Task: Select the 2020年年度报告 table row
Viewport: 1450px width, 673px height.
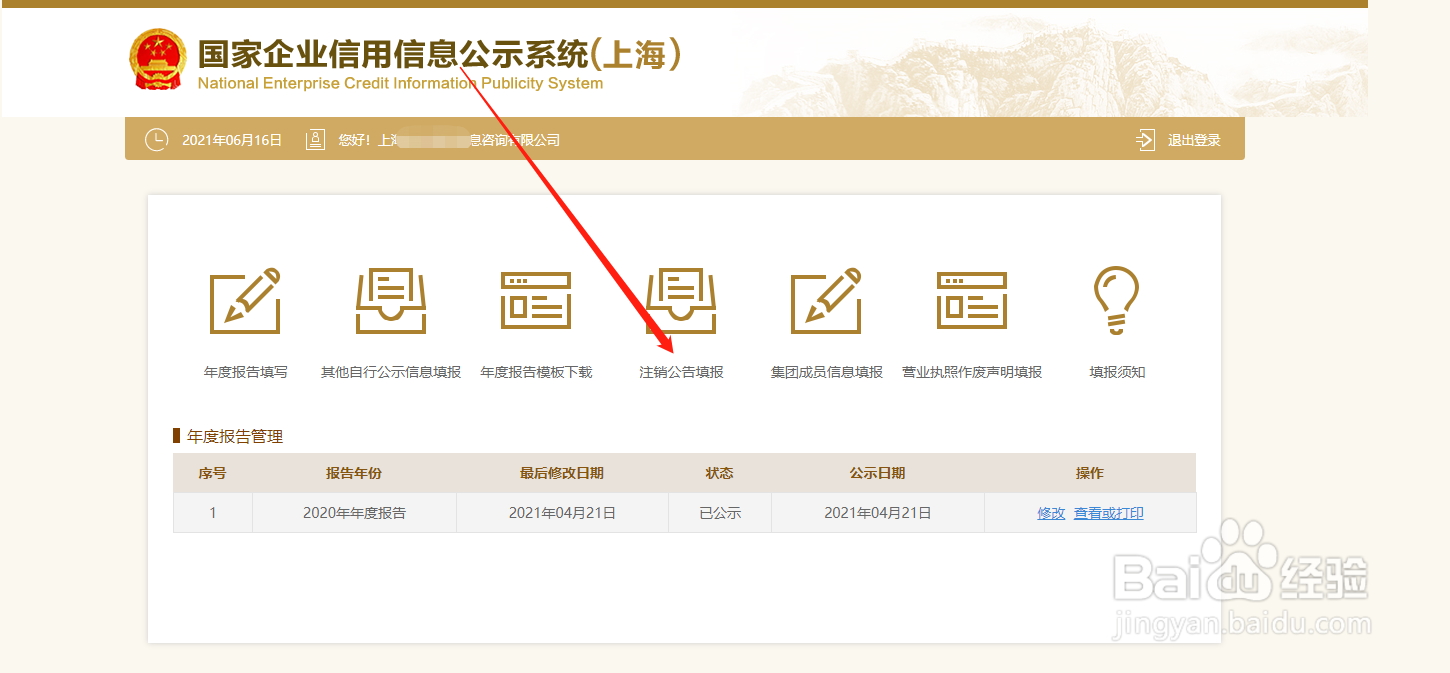Action: [x=354, y=512]
